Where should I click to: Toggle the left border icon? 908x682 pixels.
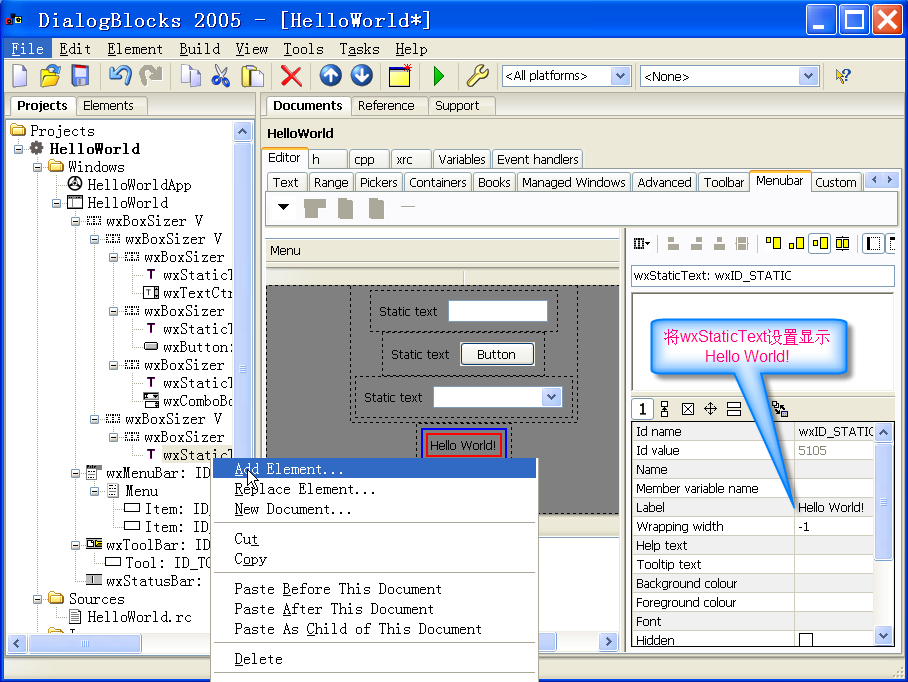(873, 243)
